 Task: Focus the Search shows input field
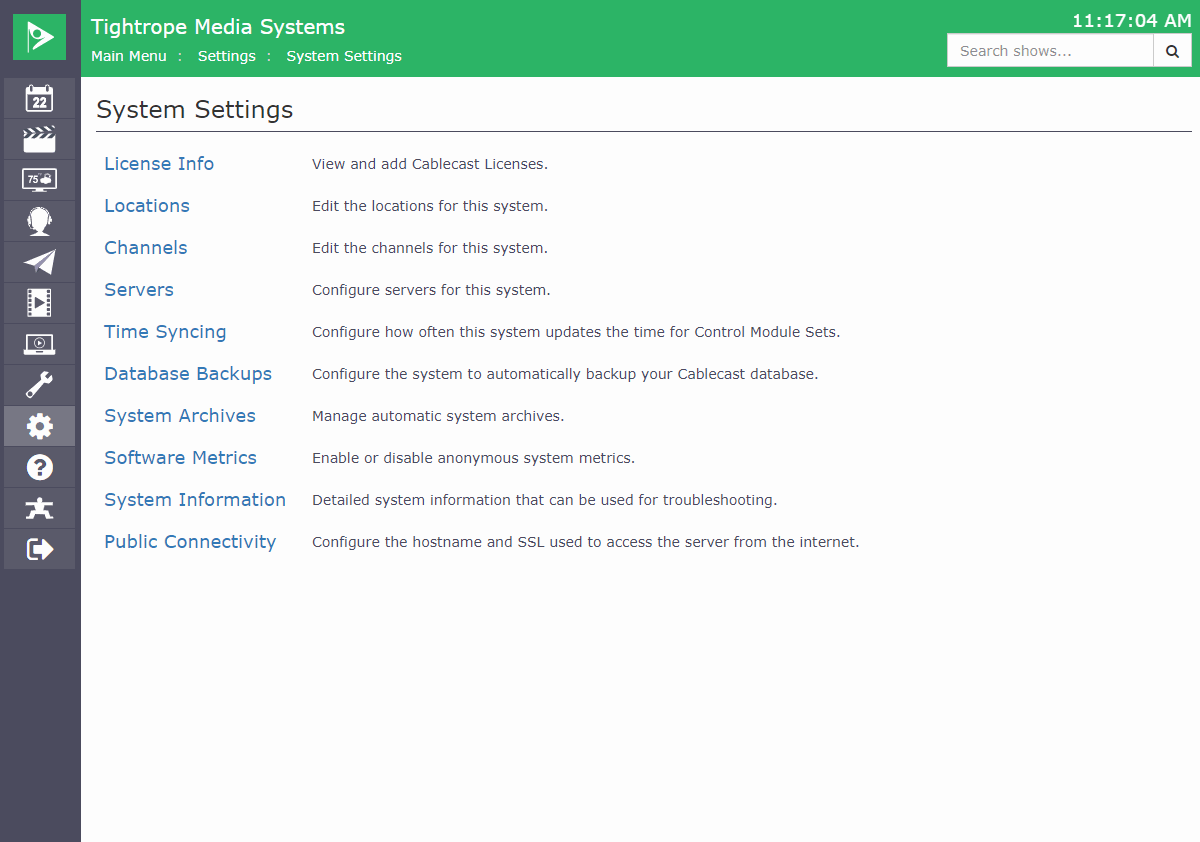coord(1050,51)
